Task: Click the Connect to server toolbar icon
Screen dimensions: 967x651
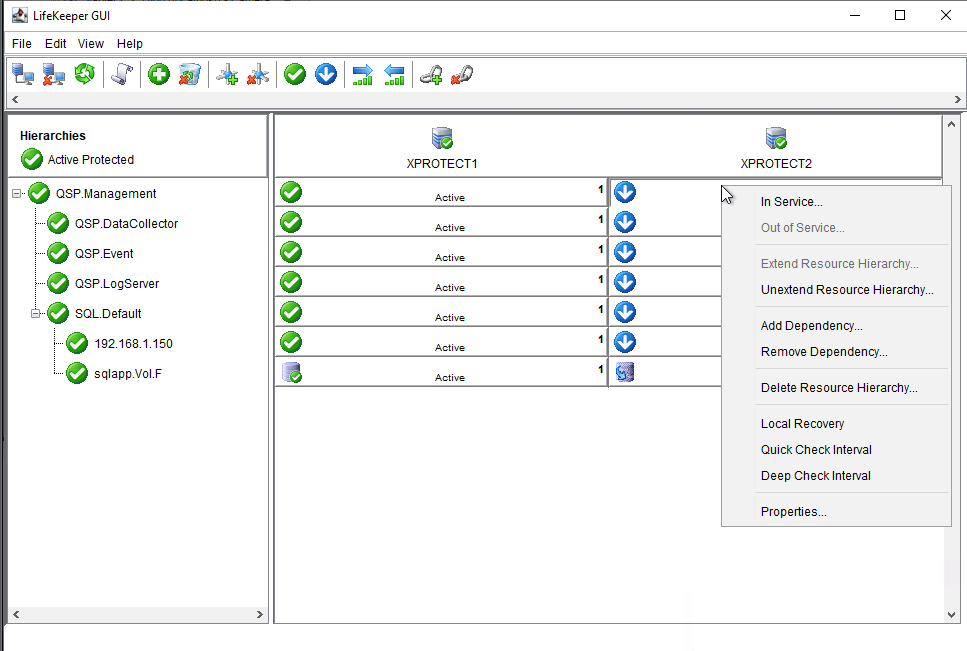Action: pos(23,75)
